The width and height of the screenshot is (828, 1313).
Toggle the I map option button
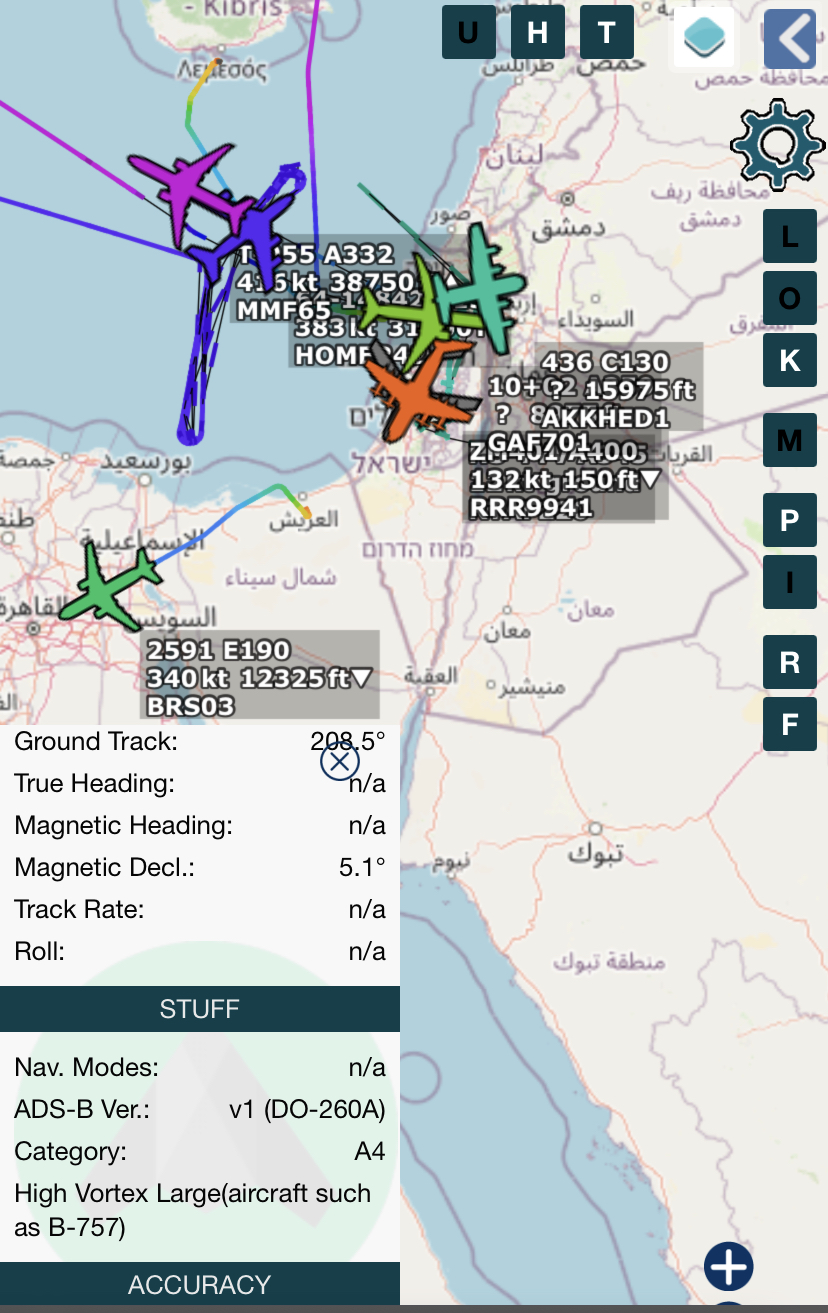(x=790, y=582)
